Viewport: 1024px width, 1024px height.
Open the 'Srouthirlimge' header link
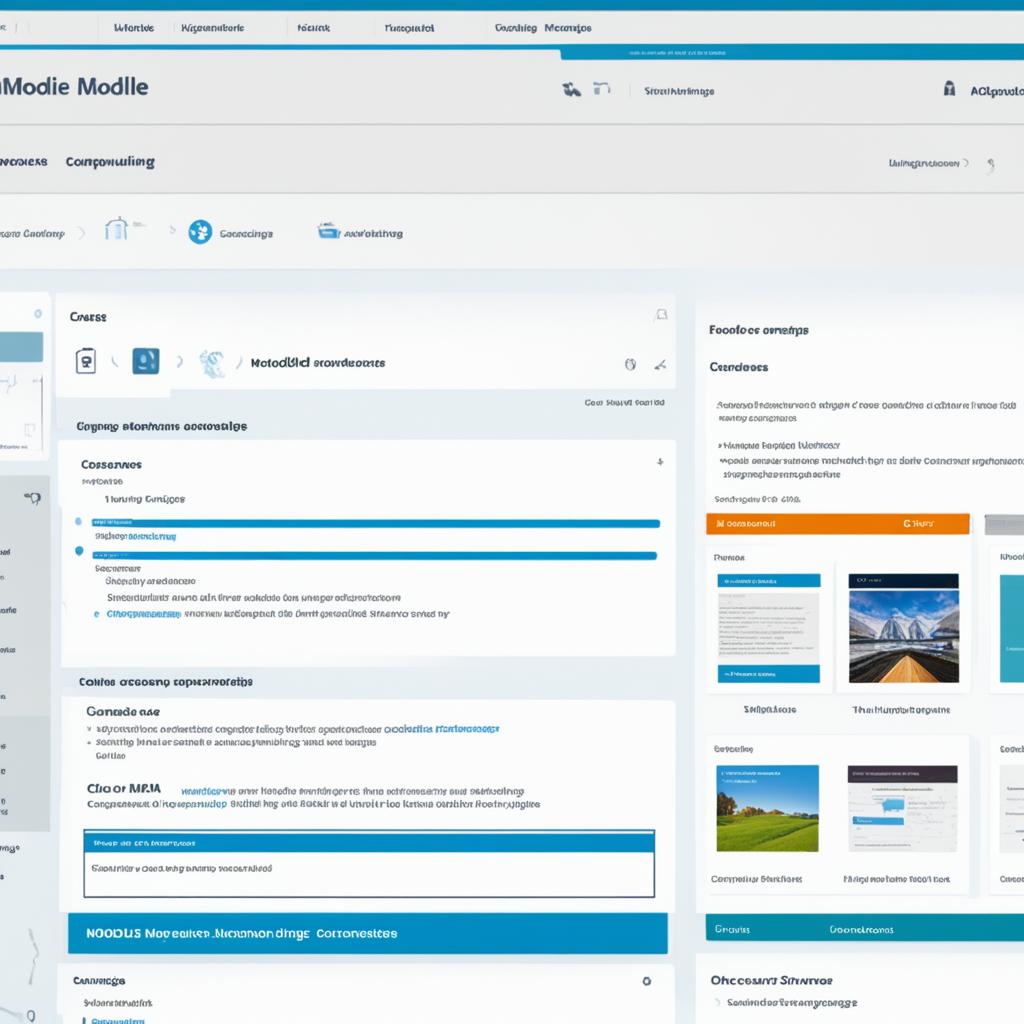pyautogui.click(x=679, y=91)
